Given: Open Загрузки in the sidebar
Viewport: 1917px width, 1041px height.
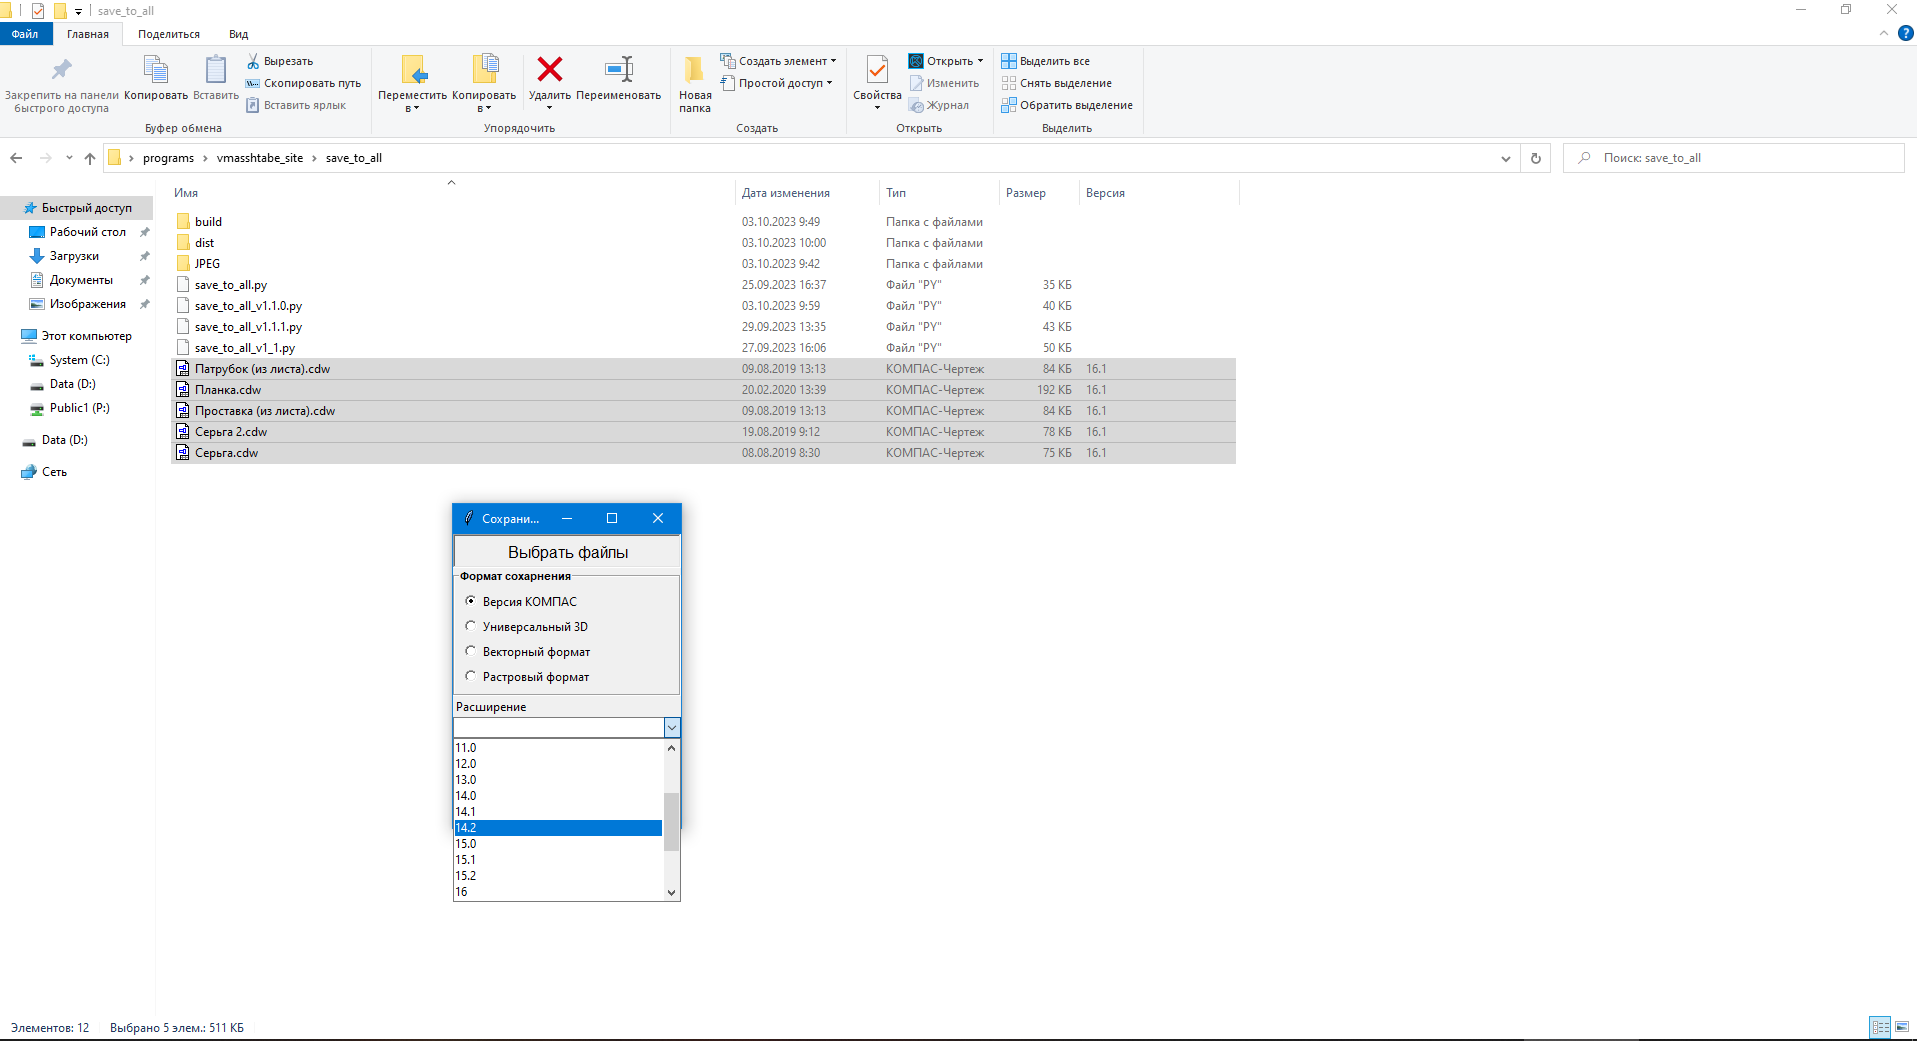Looking at the screenshot, I should tap(74, 256).
